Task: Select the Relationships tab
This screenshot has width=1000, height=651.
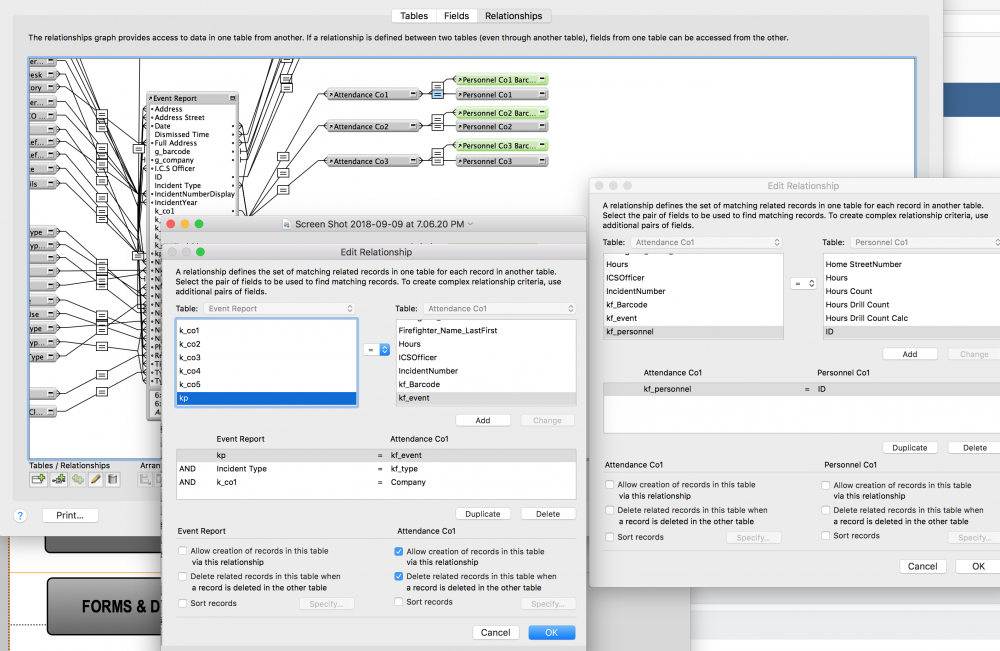Action: click(x=513, y=16)
